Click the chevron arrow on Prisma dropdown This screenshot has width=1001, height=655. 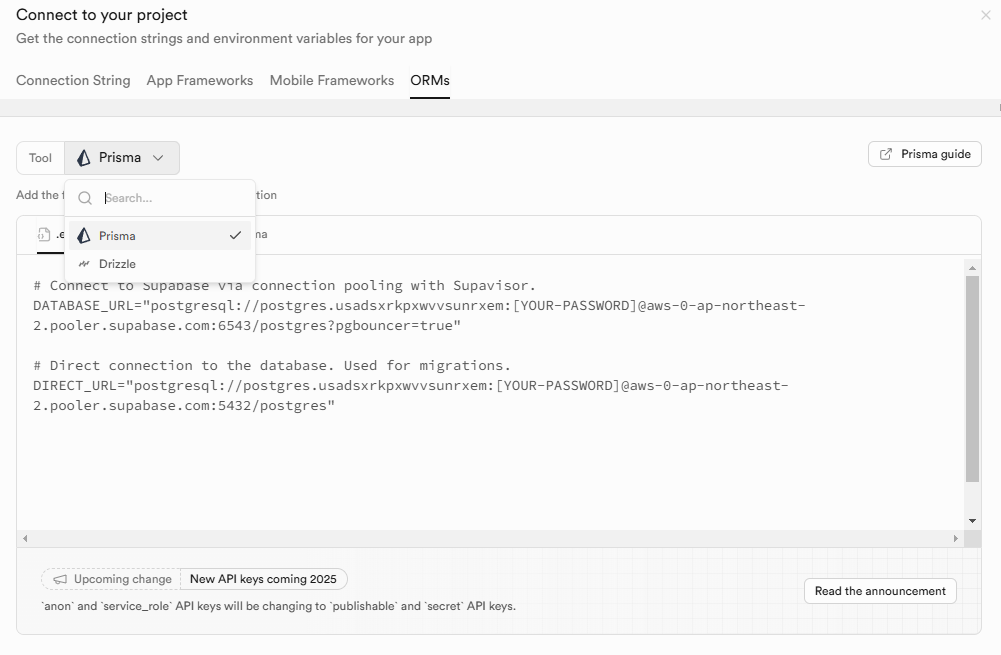[158, 158]
